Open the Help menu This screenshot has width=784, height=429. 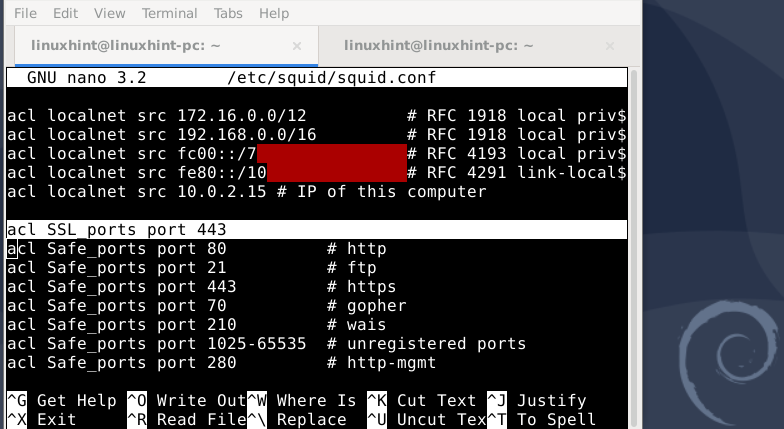273,14
